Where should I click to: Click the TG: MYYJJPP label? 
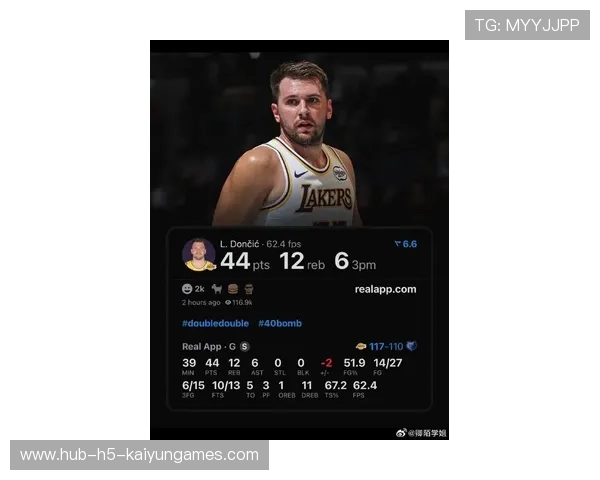pos(527,25)
